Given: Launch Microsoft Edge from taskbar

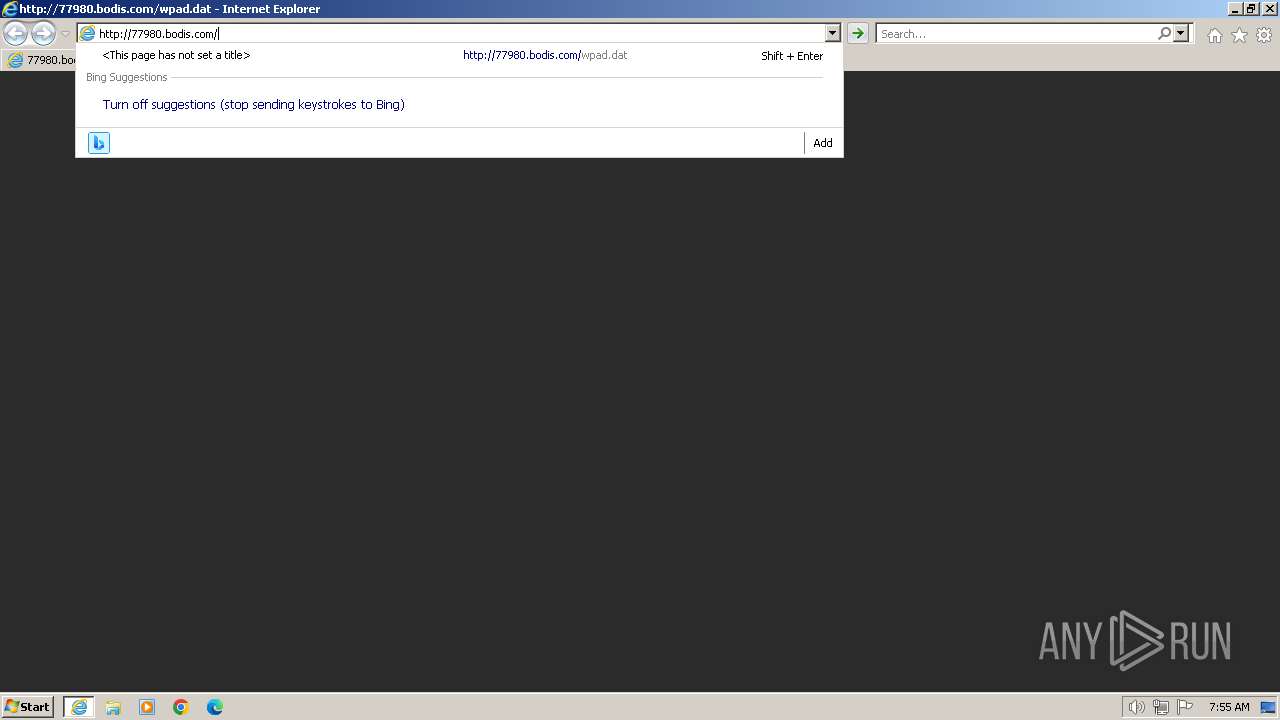Looking at the screenshot, I should pyautogui.click(x=215, y=707).
